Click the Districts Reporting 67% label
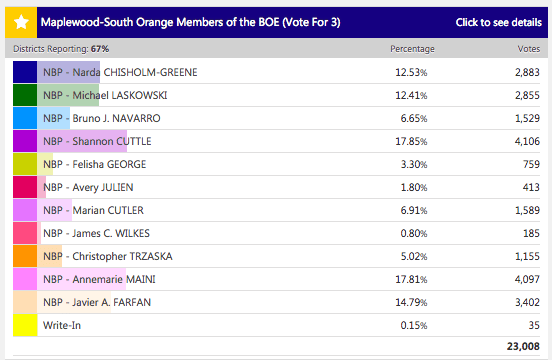 point(61,49)
